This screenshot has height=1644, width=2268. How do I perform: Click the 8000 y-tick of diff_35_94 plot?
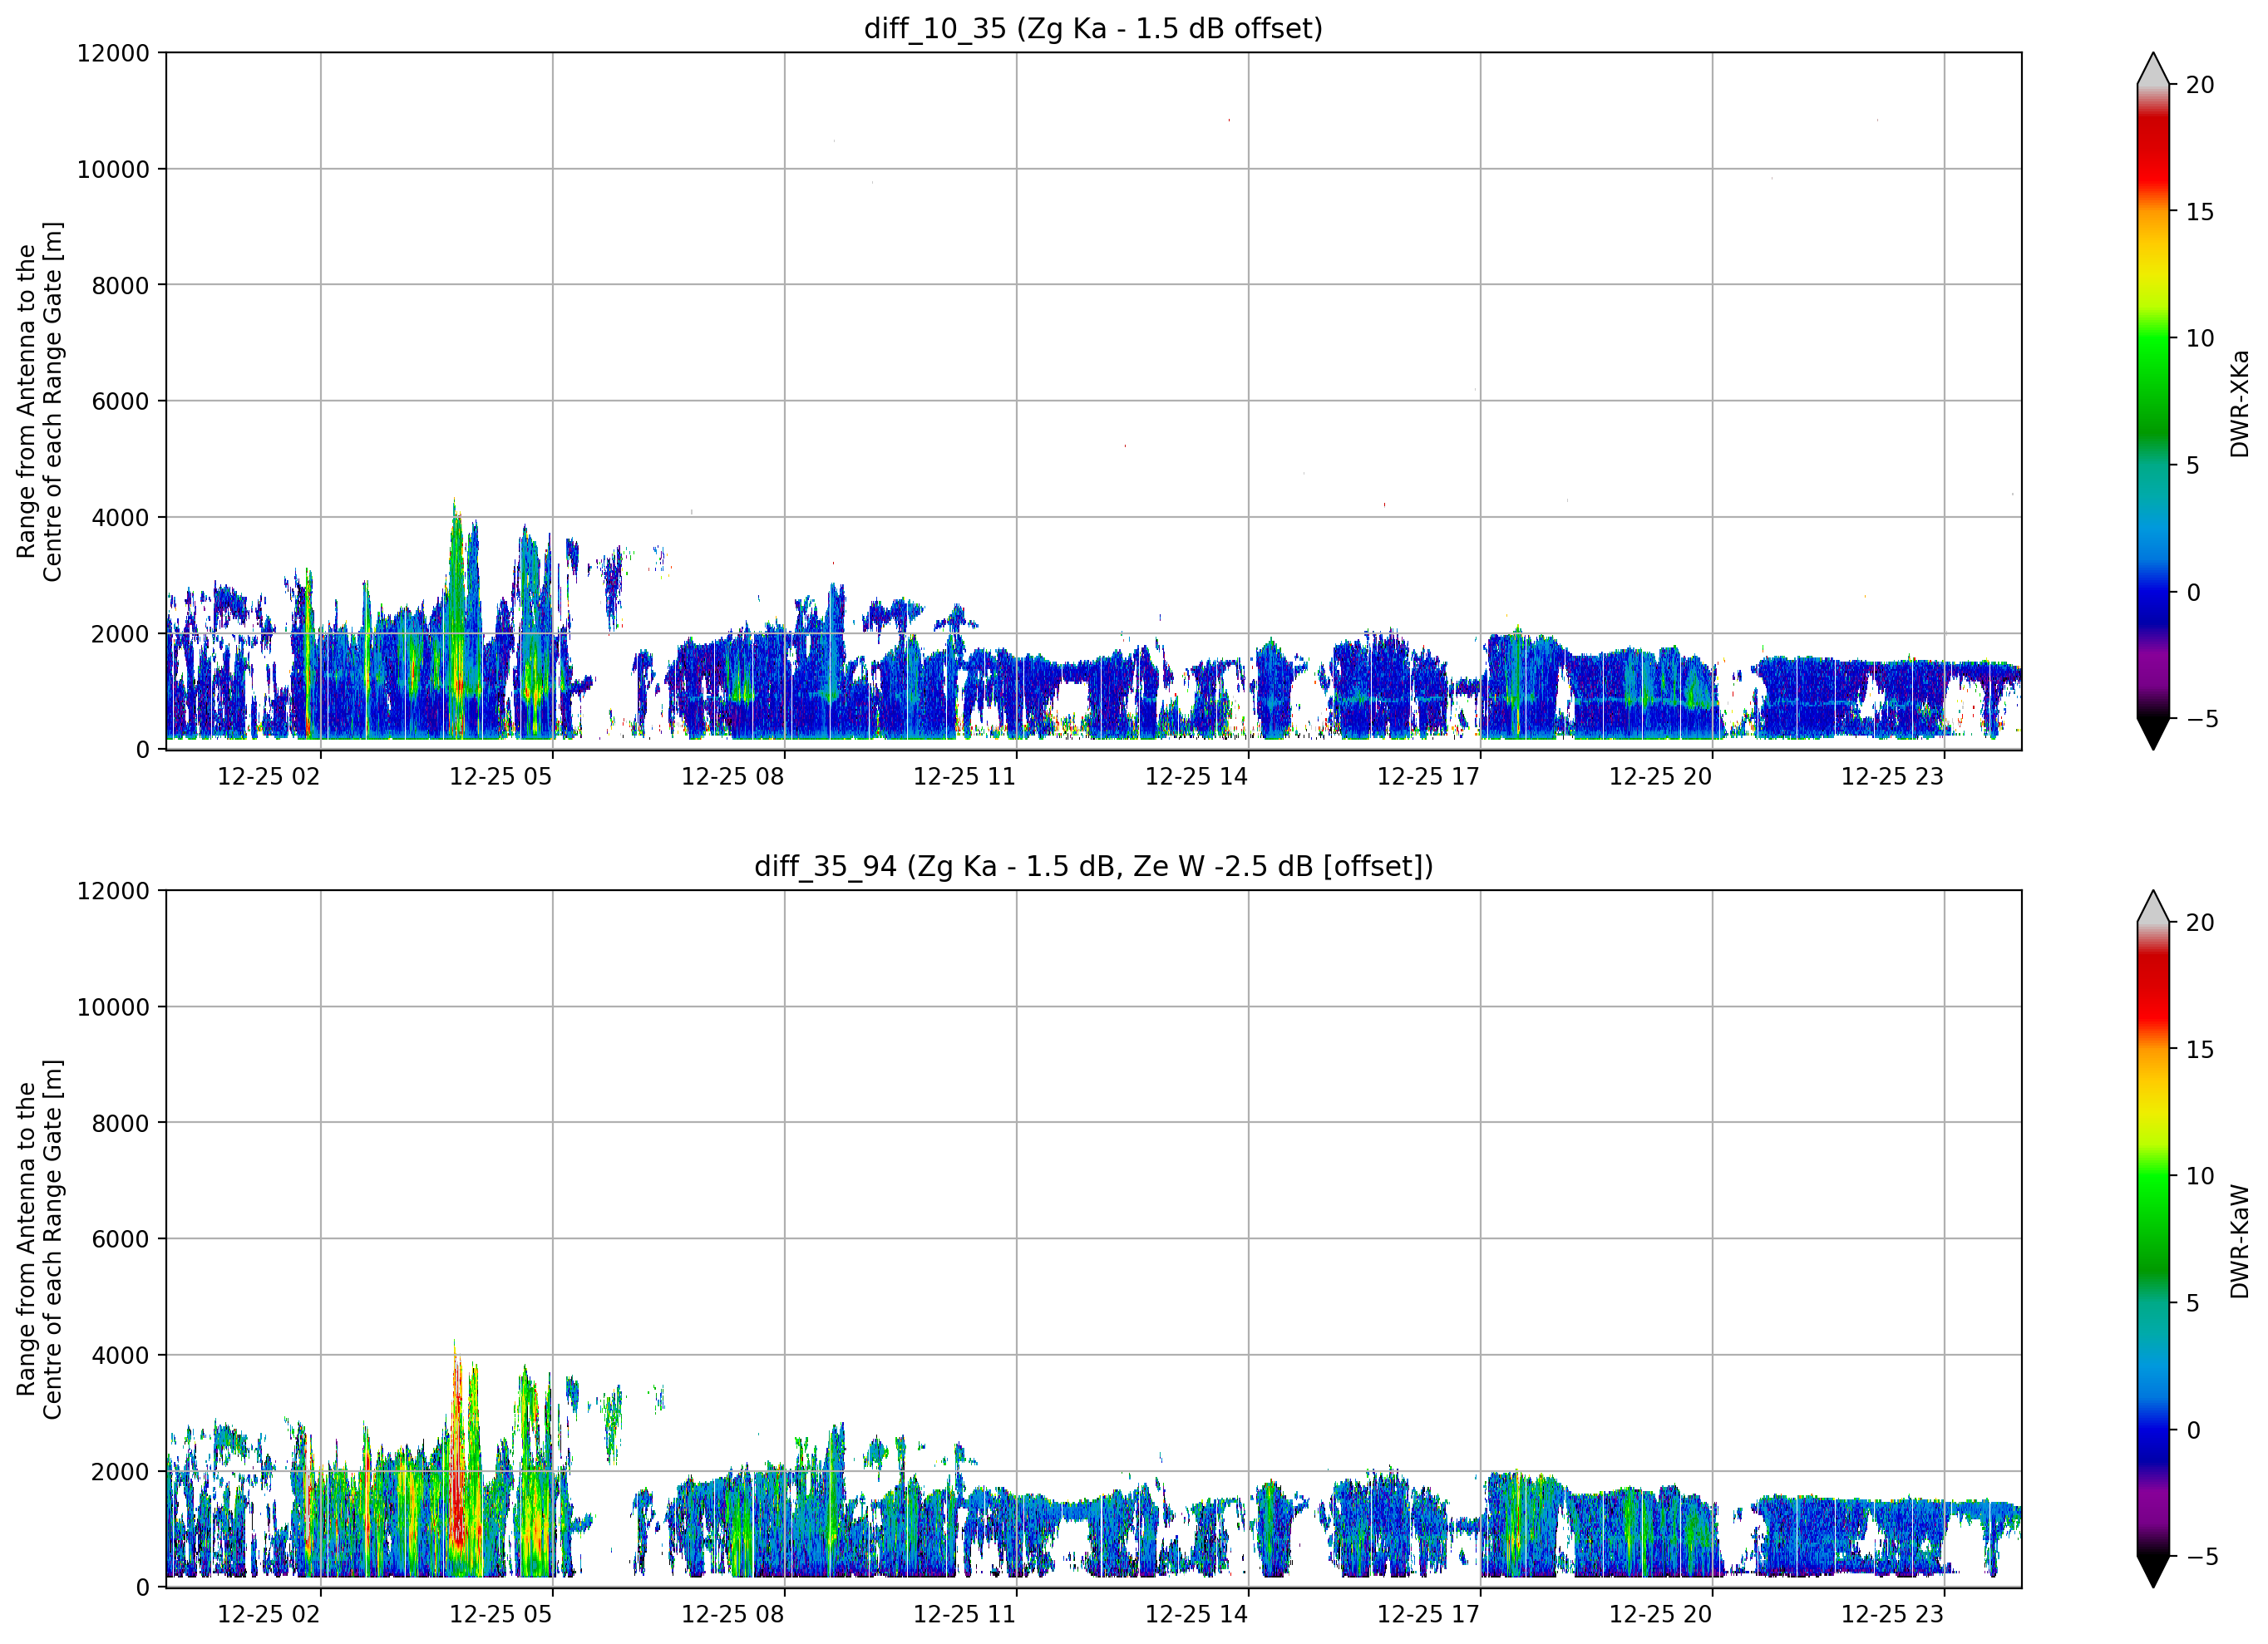(x=120, y=1124)
